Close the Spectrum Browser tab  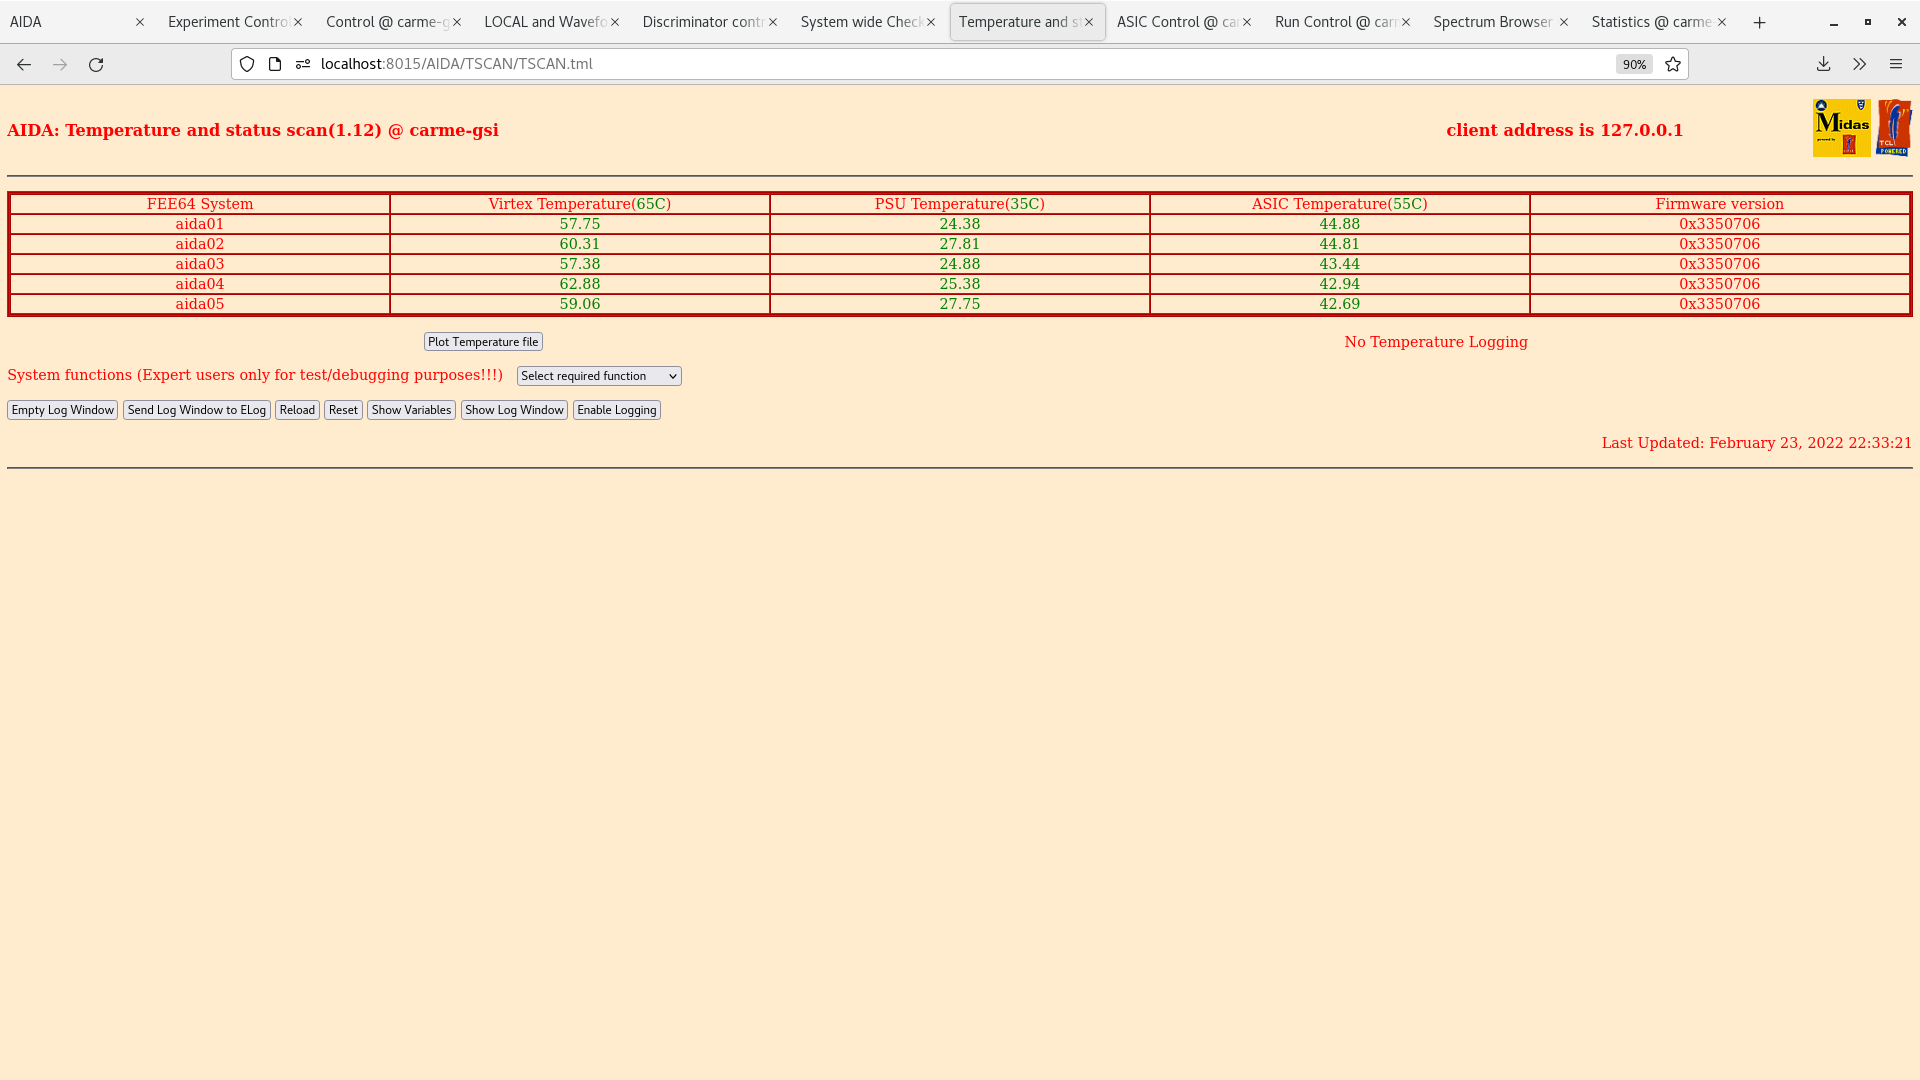click(x=1564, y=22)
